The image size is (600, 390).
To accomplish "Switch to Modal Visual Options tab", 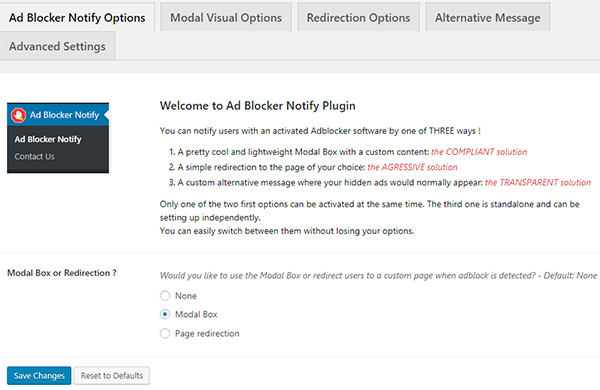I will point(226,18).
